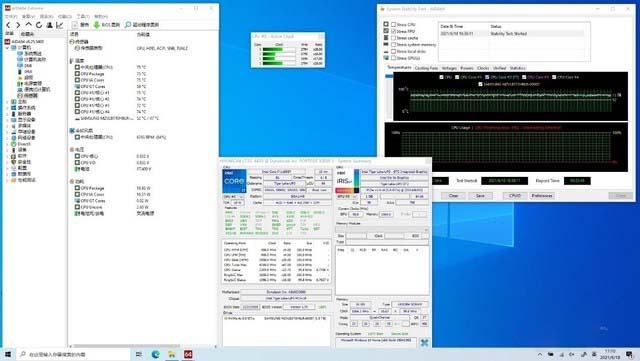Image resolution: width=640 pixels, height=361 pixels.
Task: Open the graph icon in AIDA64 toolbar
Action: point(60,25)
